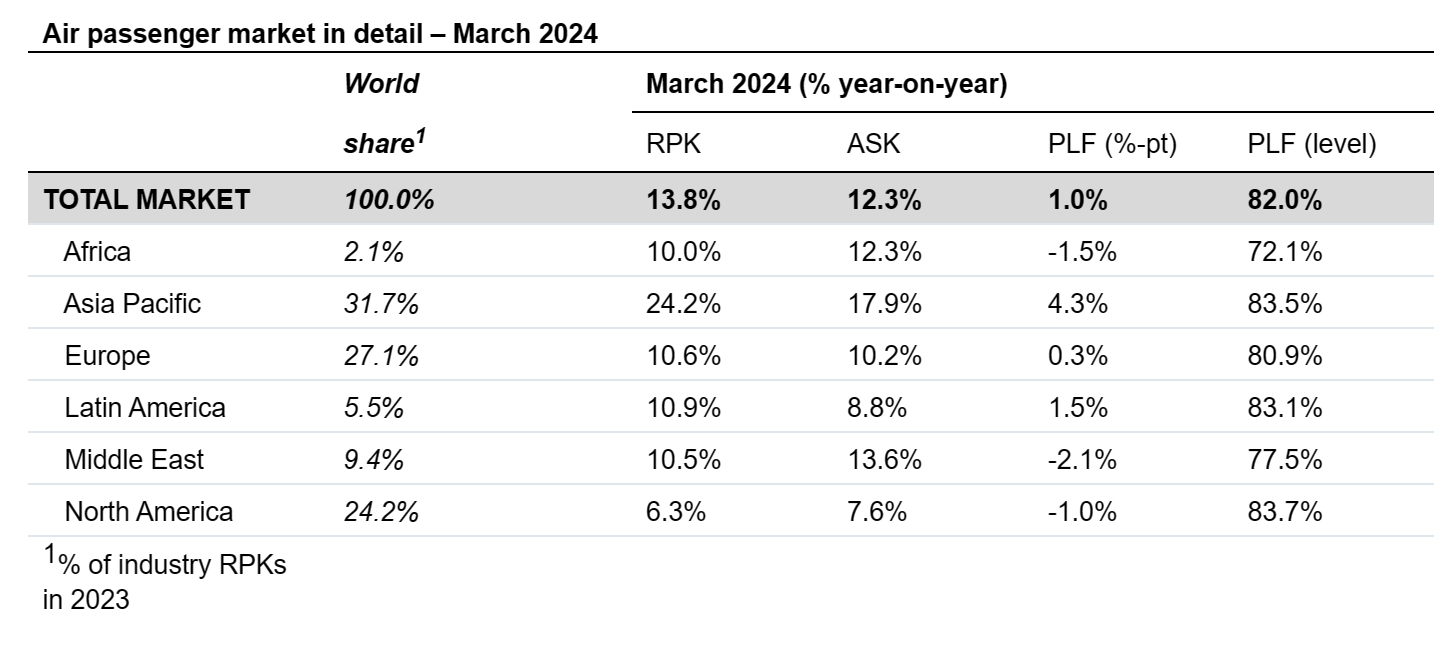
Task: Click the PLF (level) column header
Action: click(x=1312, y=144)
